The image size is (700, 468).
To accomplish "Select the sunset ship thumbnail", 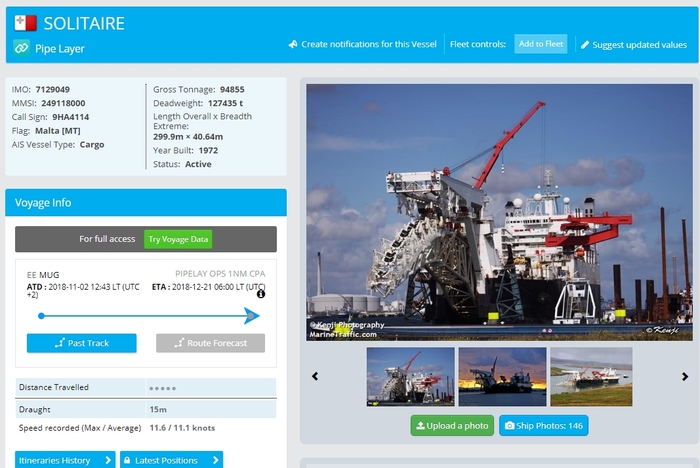I will (x=502, y=376).
